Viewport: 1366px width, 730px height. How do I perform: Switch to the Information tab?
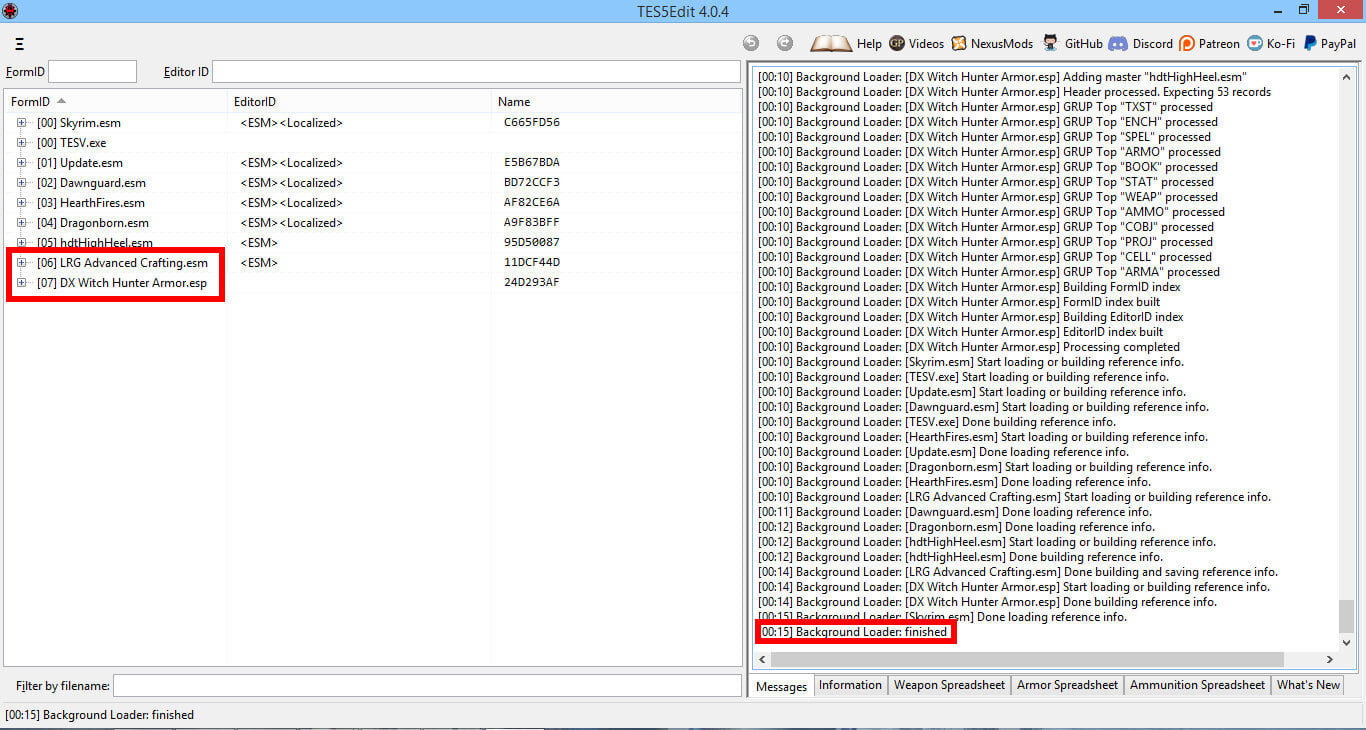pos(850,685)
